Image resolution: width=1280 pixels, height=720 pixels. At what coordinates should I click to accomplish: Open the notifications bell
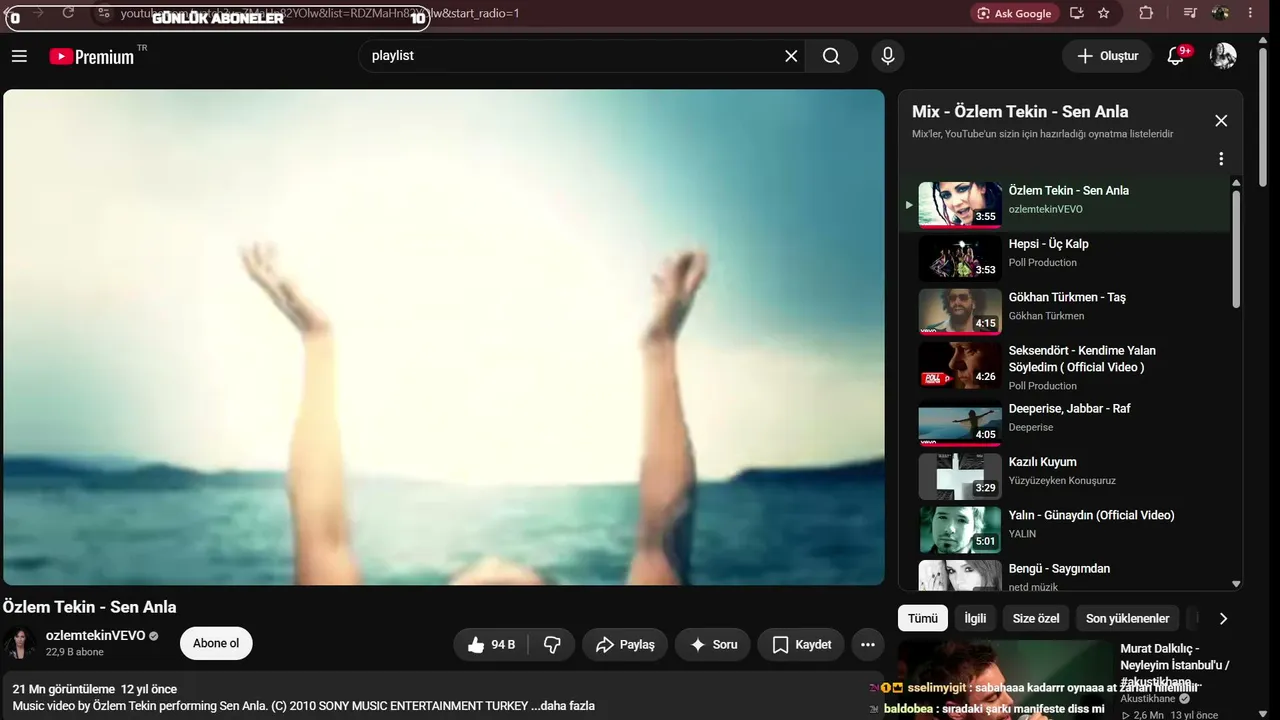(x=1176, y=56)
